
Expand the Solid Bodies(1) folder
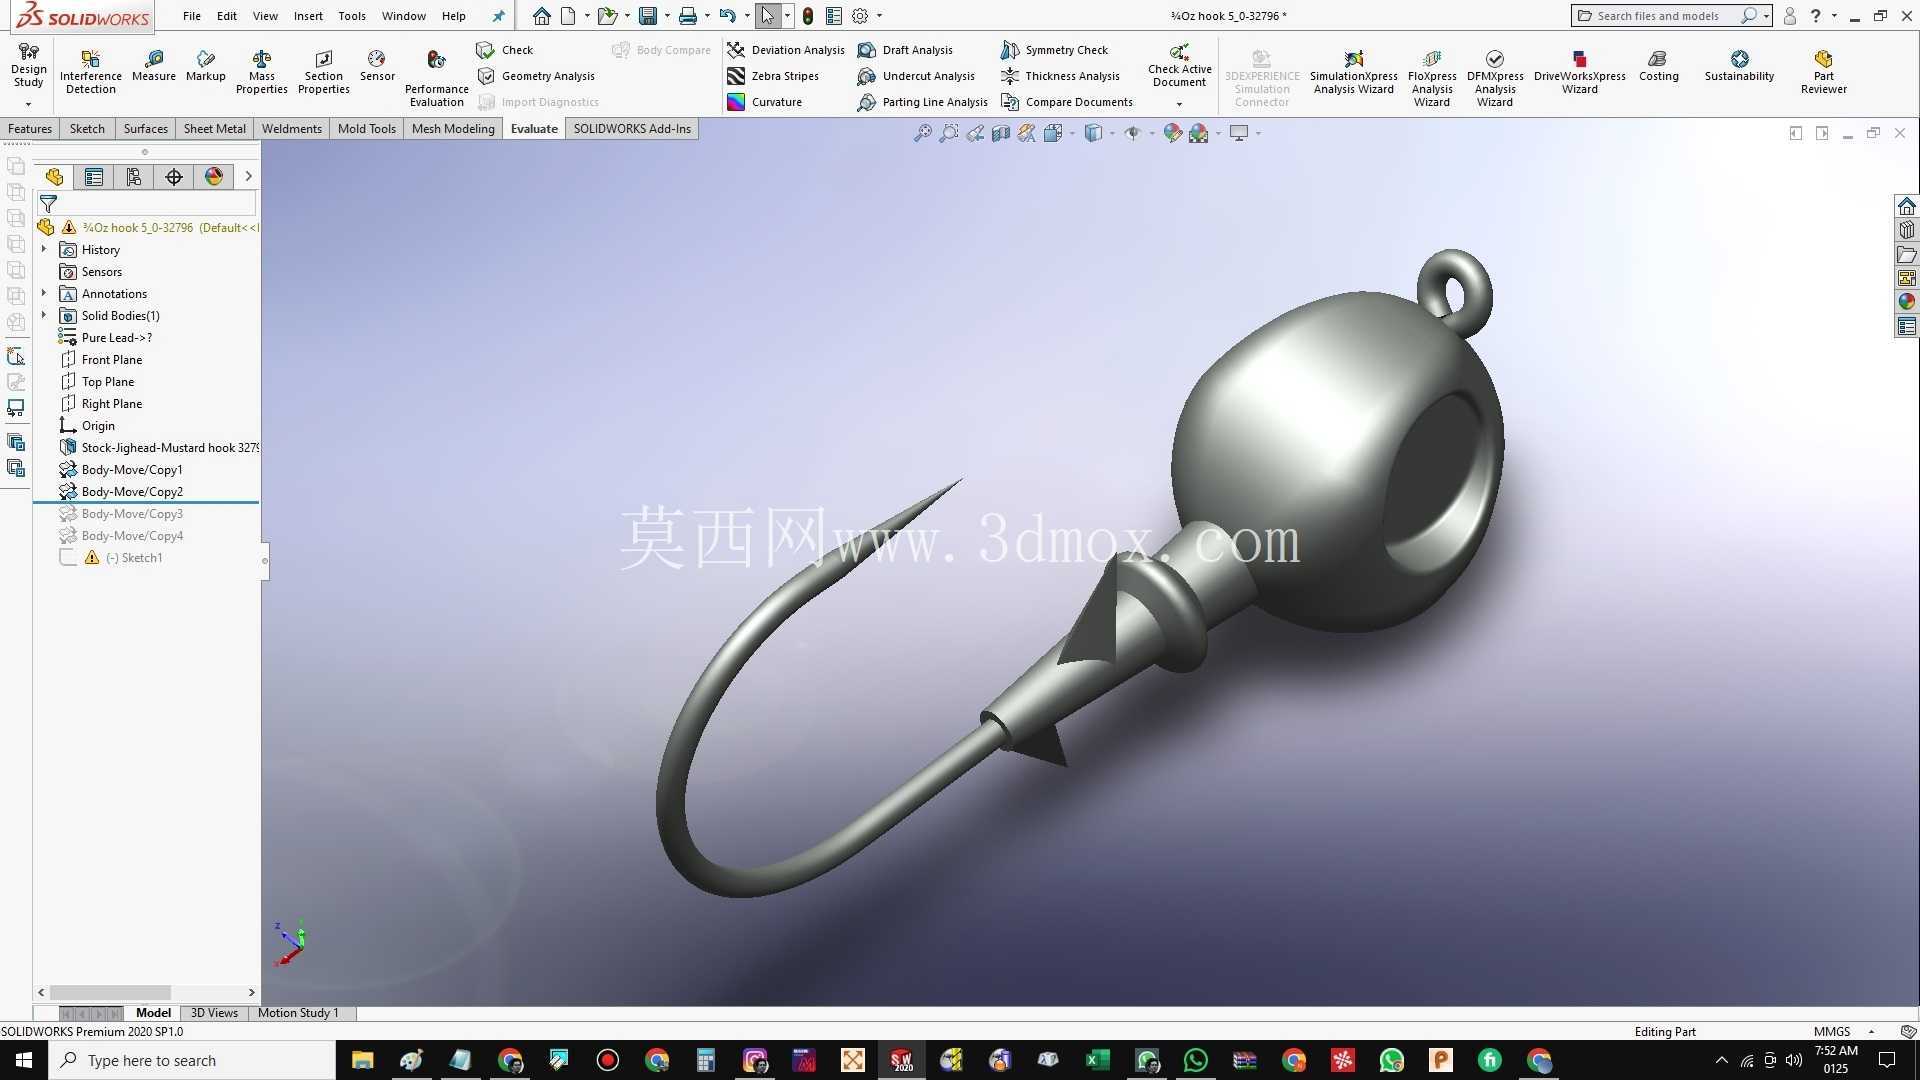click(44, 315)
